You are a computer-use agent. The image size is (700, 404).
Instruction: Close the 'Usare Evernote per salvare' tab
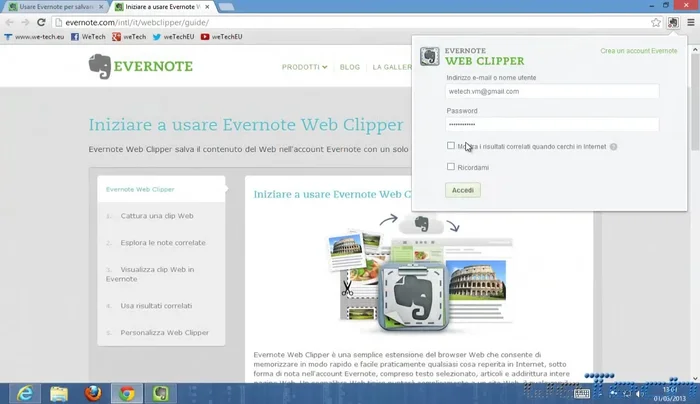coord(101,7)
